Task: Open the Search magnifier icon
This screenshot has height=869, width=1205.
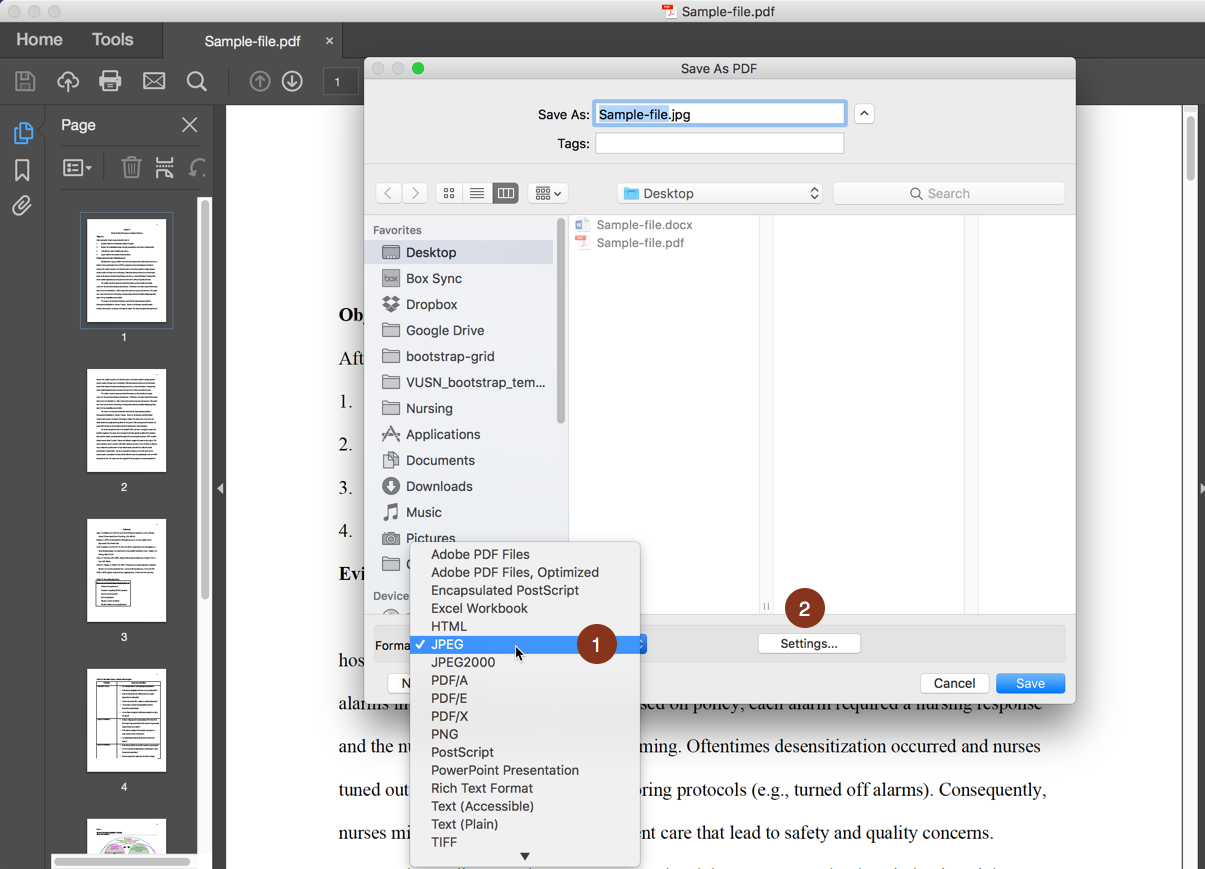Action: pos(196,81)
